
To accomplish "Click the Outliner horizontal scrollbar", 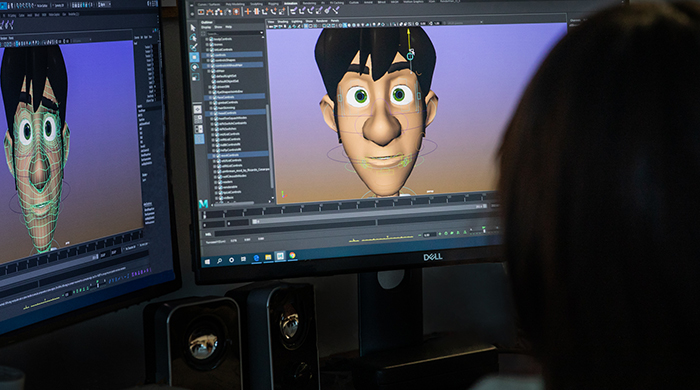I will click(235, 203).
